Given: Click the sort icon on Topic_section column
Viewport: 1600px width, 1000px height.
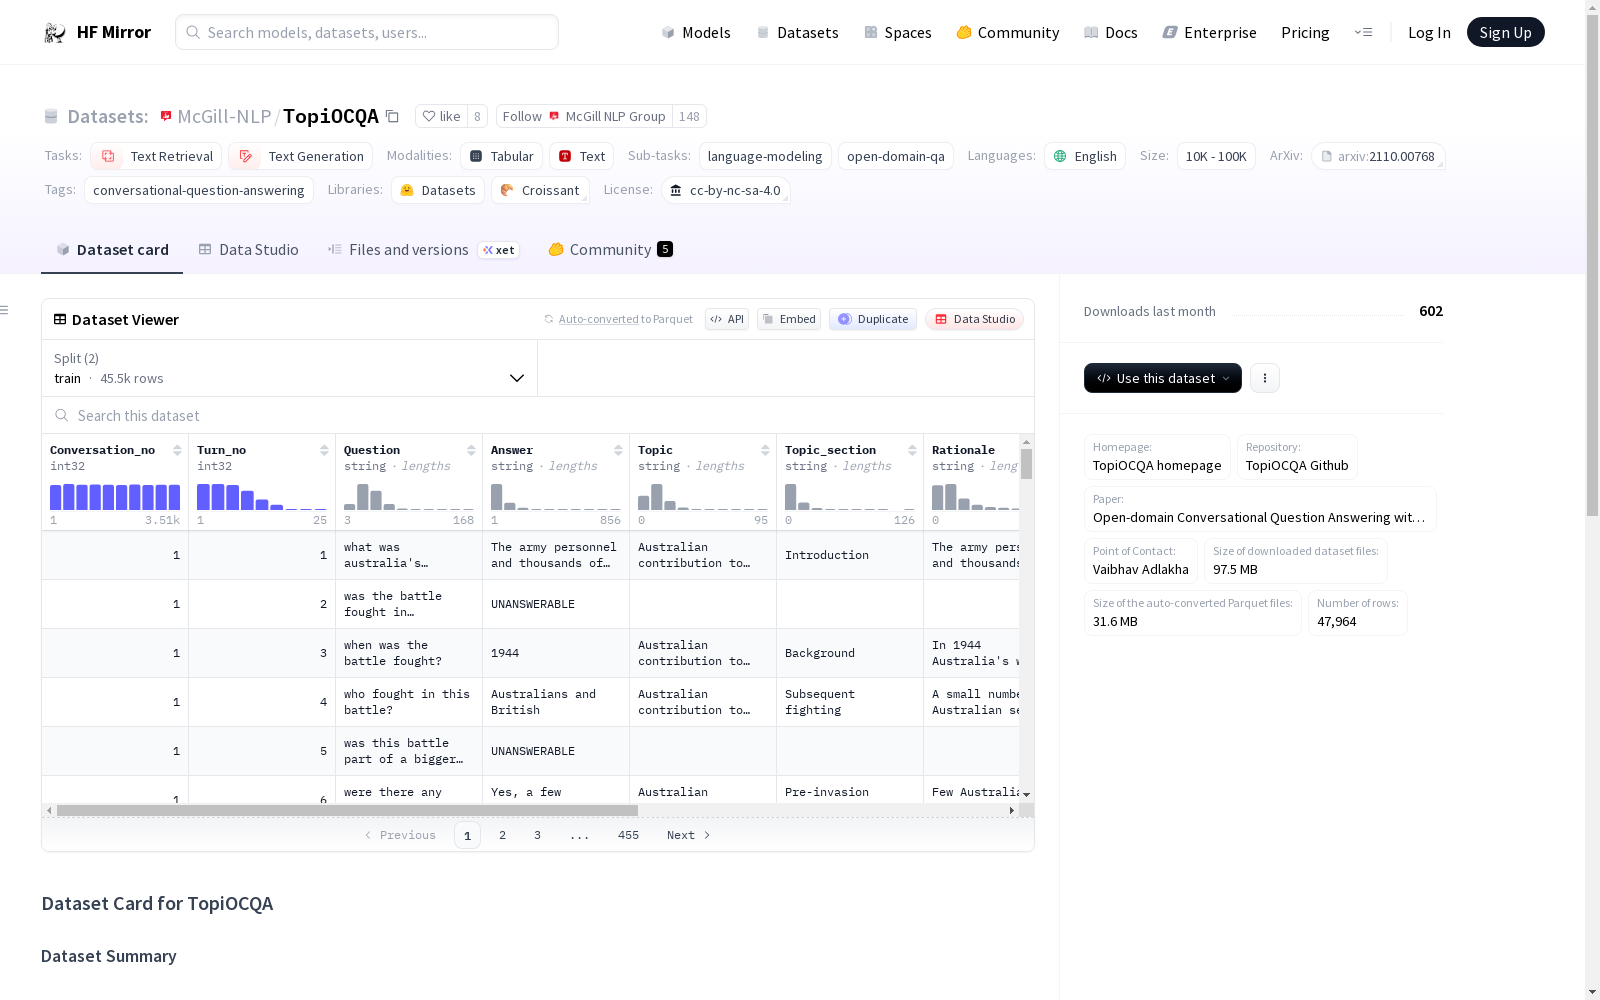Looking at the screenshot, I should click(x=912, y=450).
